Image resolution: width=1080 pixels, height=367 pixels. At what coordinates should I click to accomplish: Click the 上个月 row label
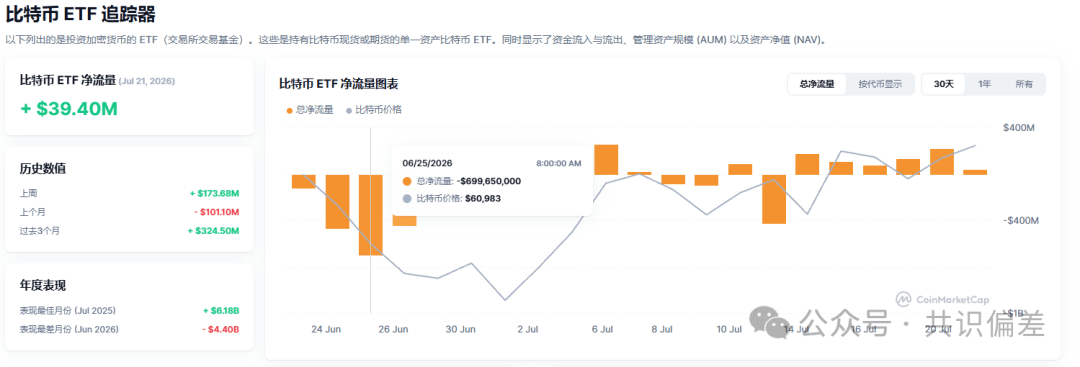tap(32, 212)
